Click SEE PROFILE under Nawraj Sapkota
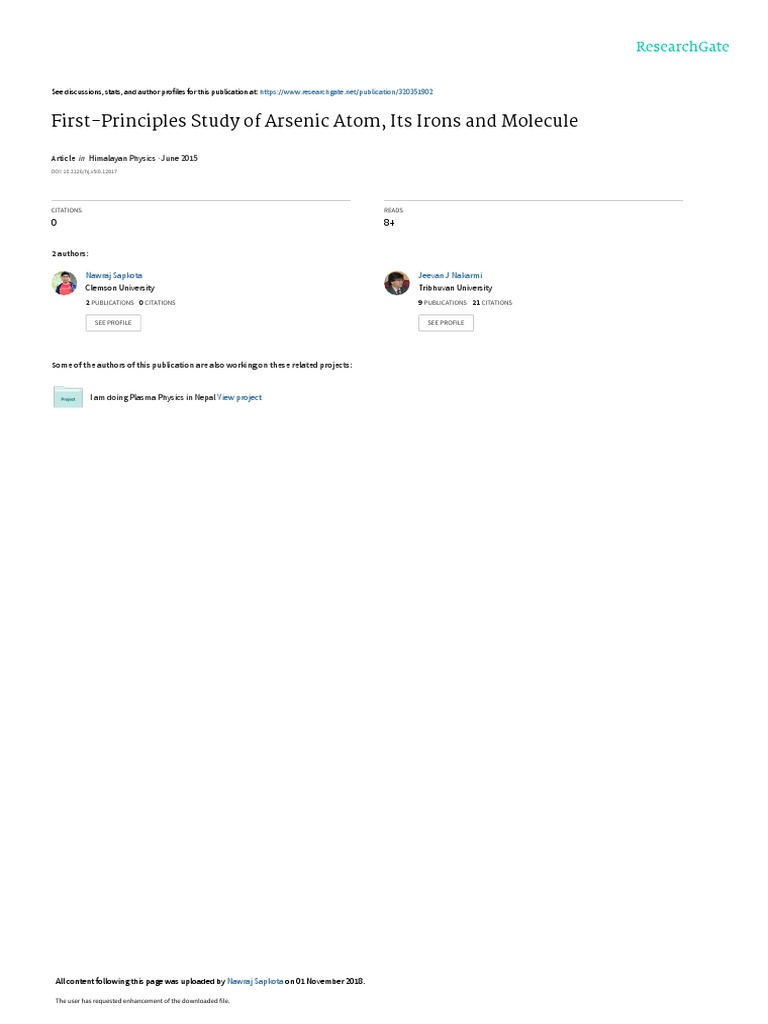Viewport: 768px width, 1024px height. pyautogui.click(x=113, y=323)
